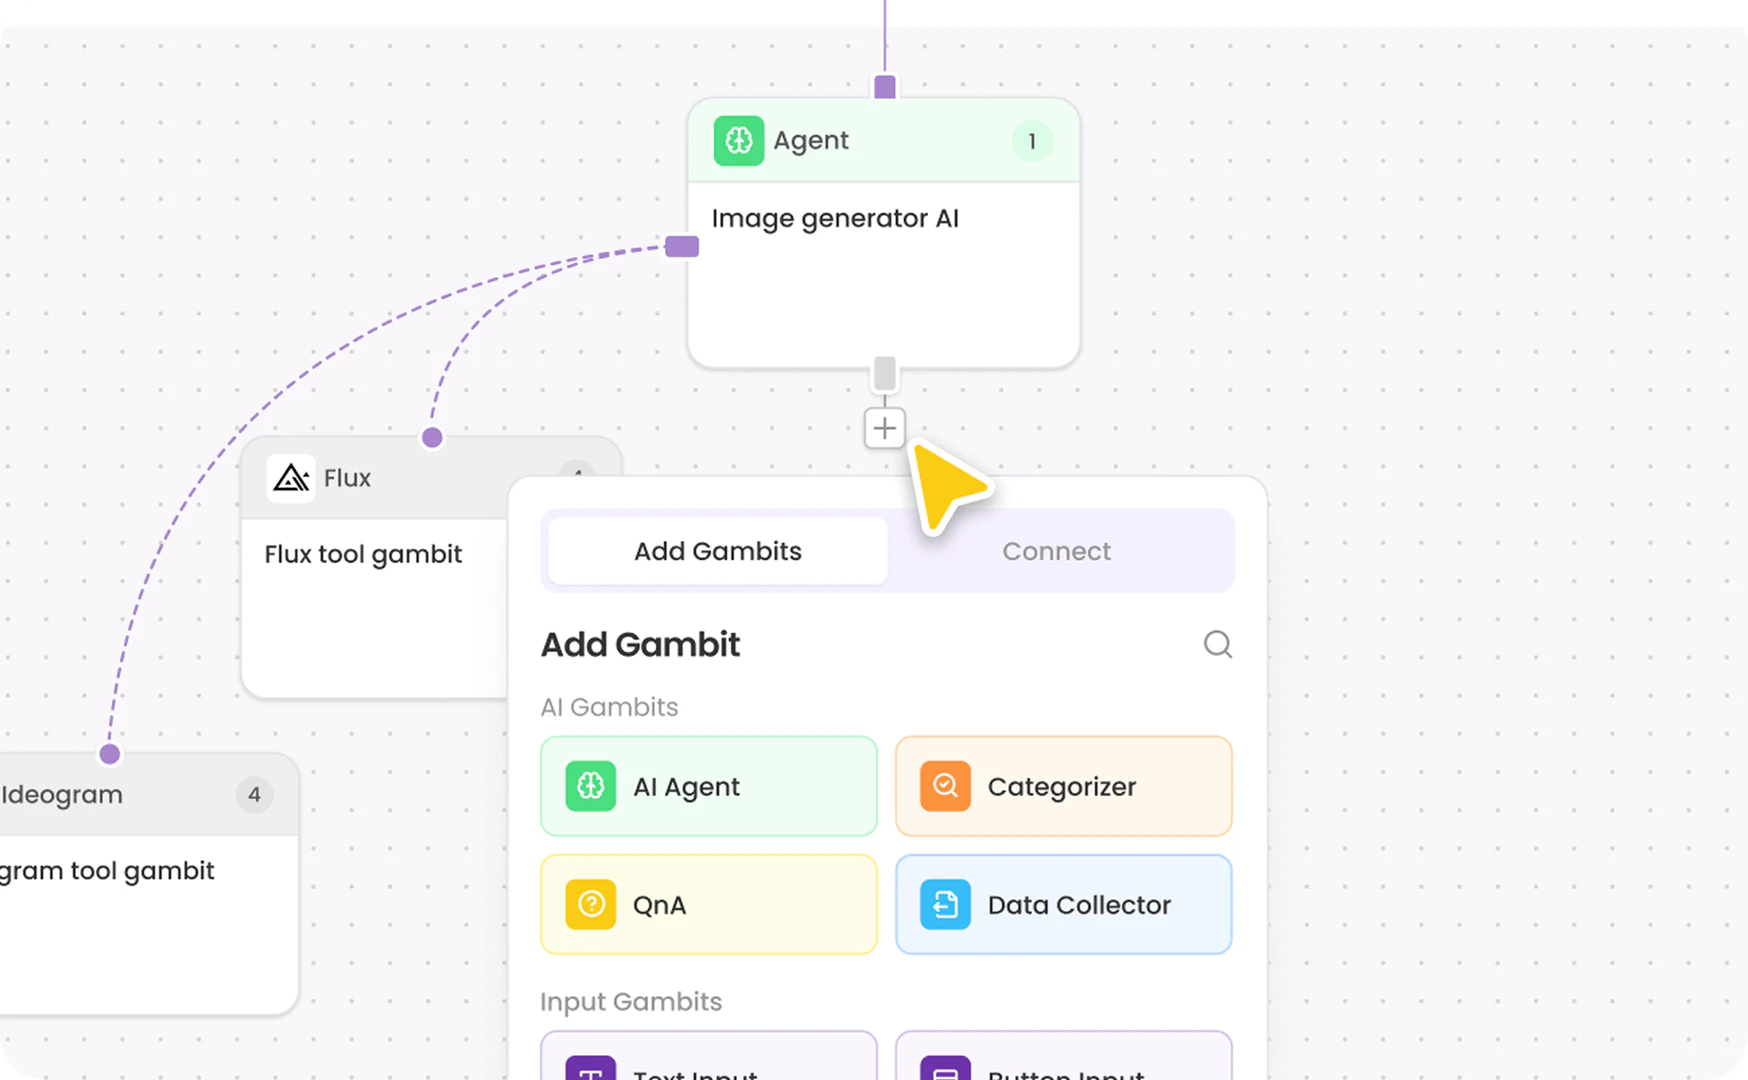Switch to the Connect tab
This screenshot has width=1748, height=1080.
(x=1056, y=551)
